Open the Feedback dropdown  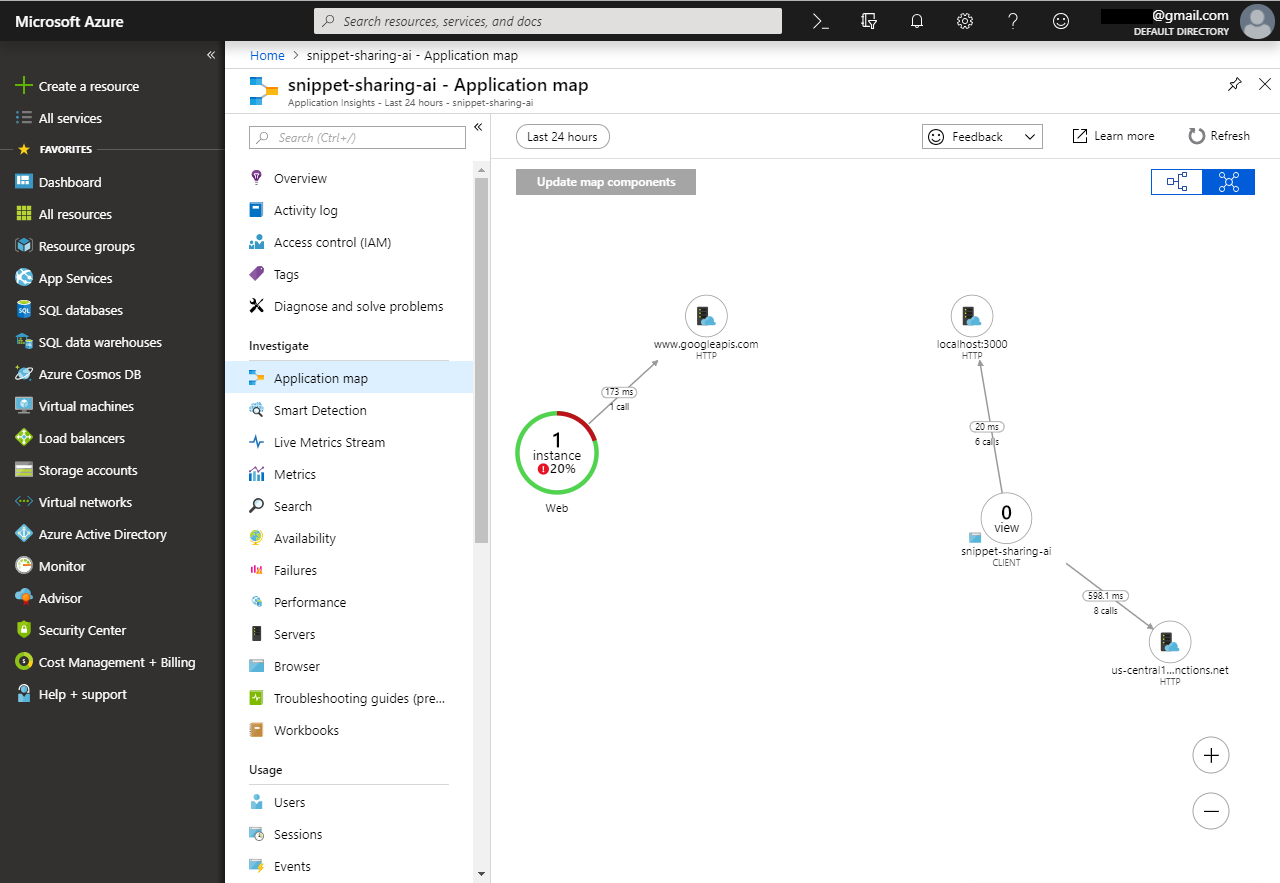tap(982, 137)
